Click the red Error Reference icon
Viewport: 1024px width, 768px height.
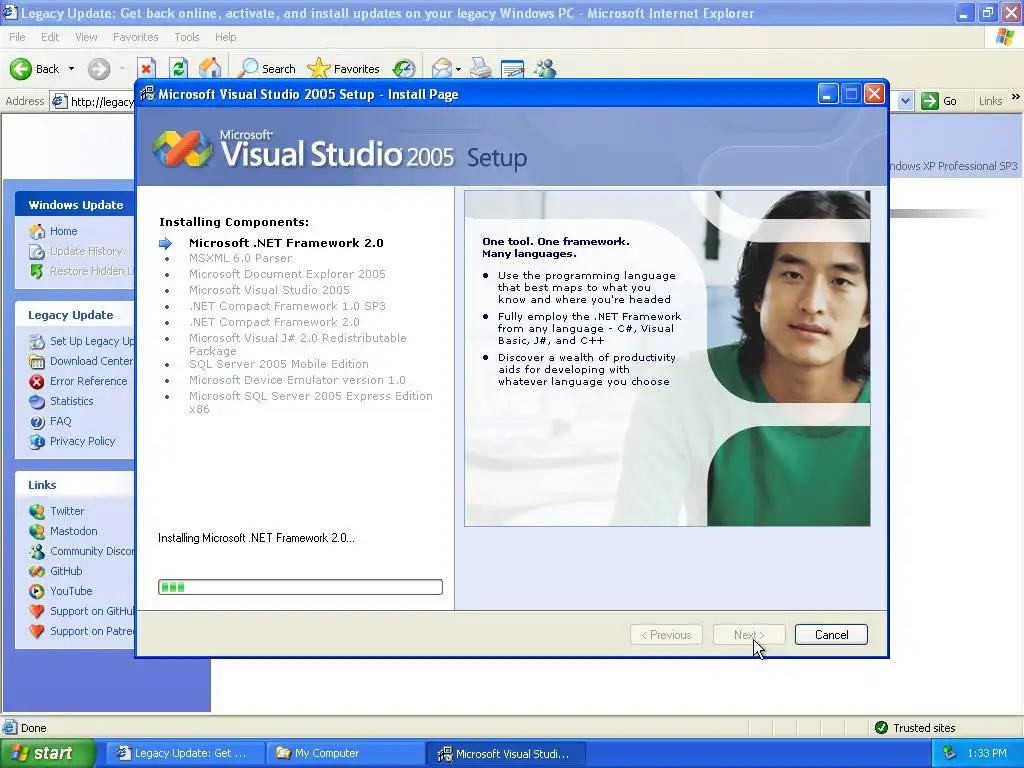[37, 381]
